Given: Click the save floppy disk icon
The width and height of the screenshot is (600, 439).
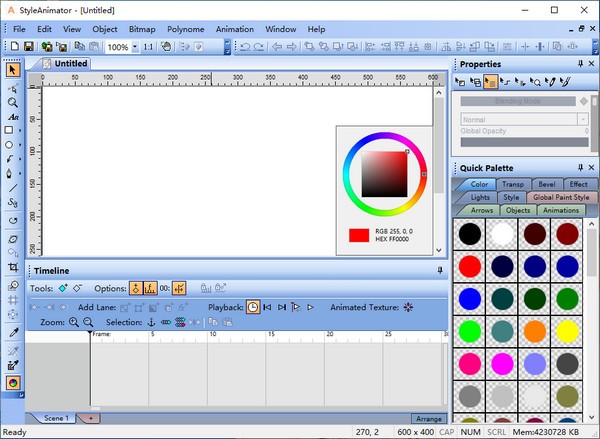Looking at the screenshot, I should click(x=29, y=46).
